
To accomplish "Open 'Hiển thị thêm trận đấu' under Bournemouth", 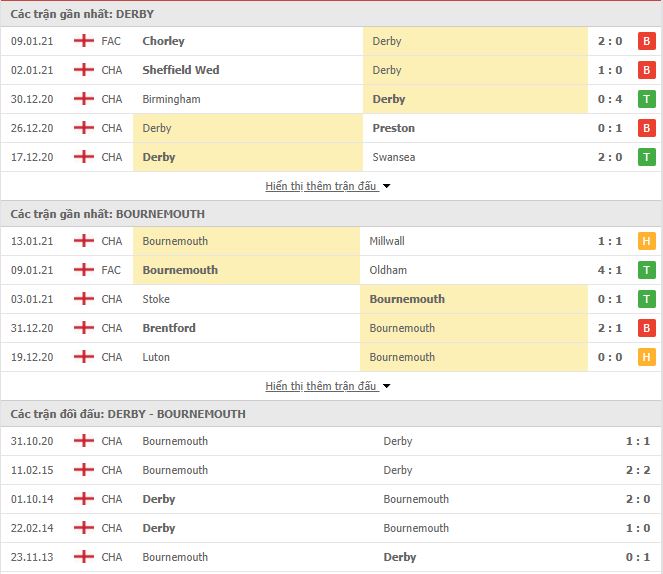I will click(321, 386).
